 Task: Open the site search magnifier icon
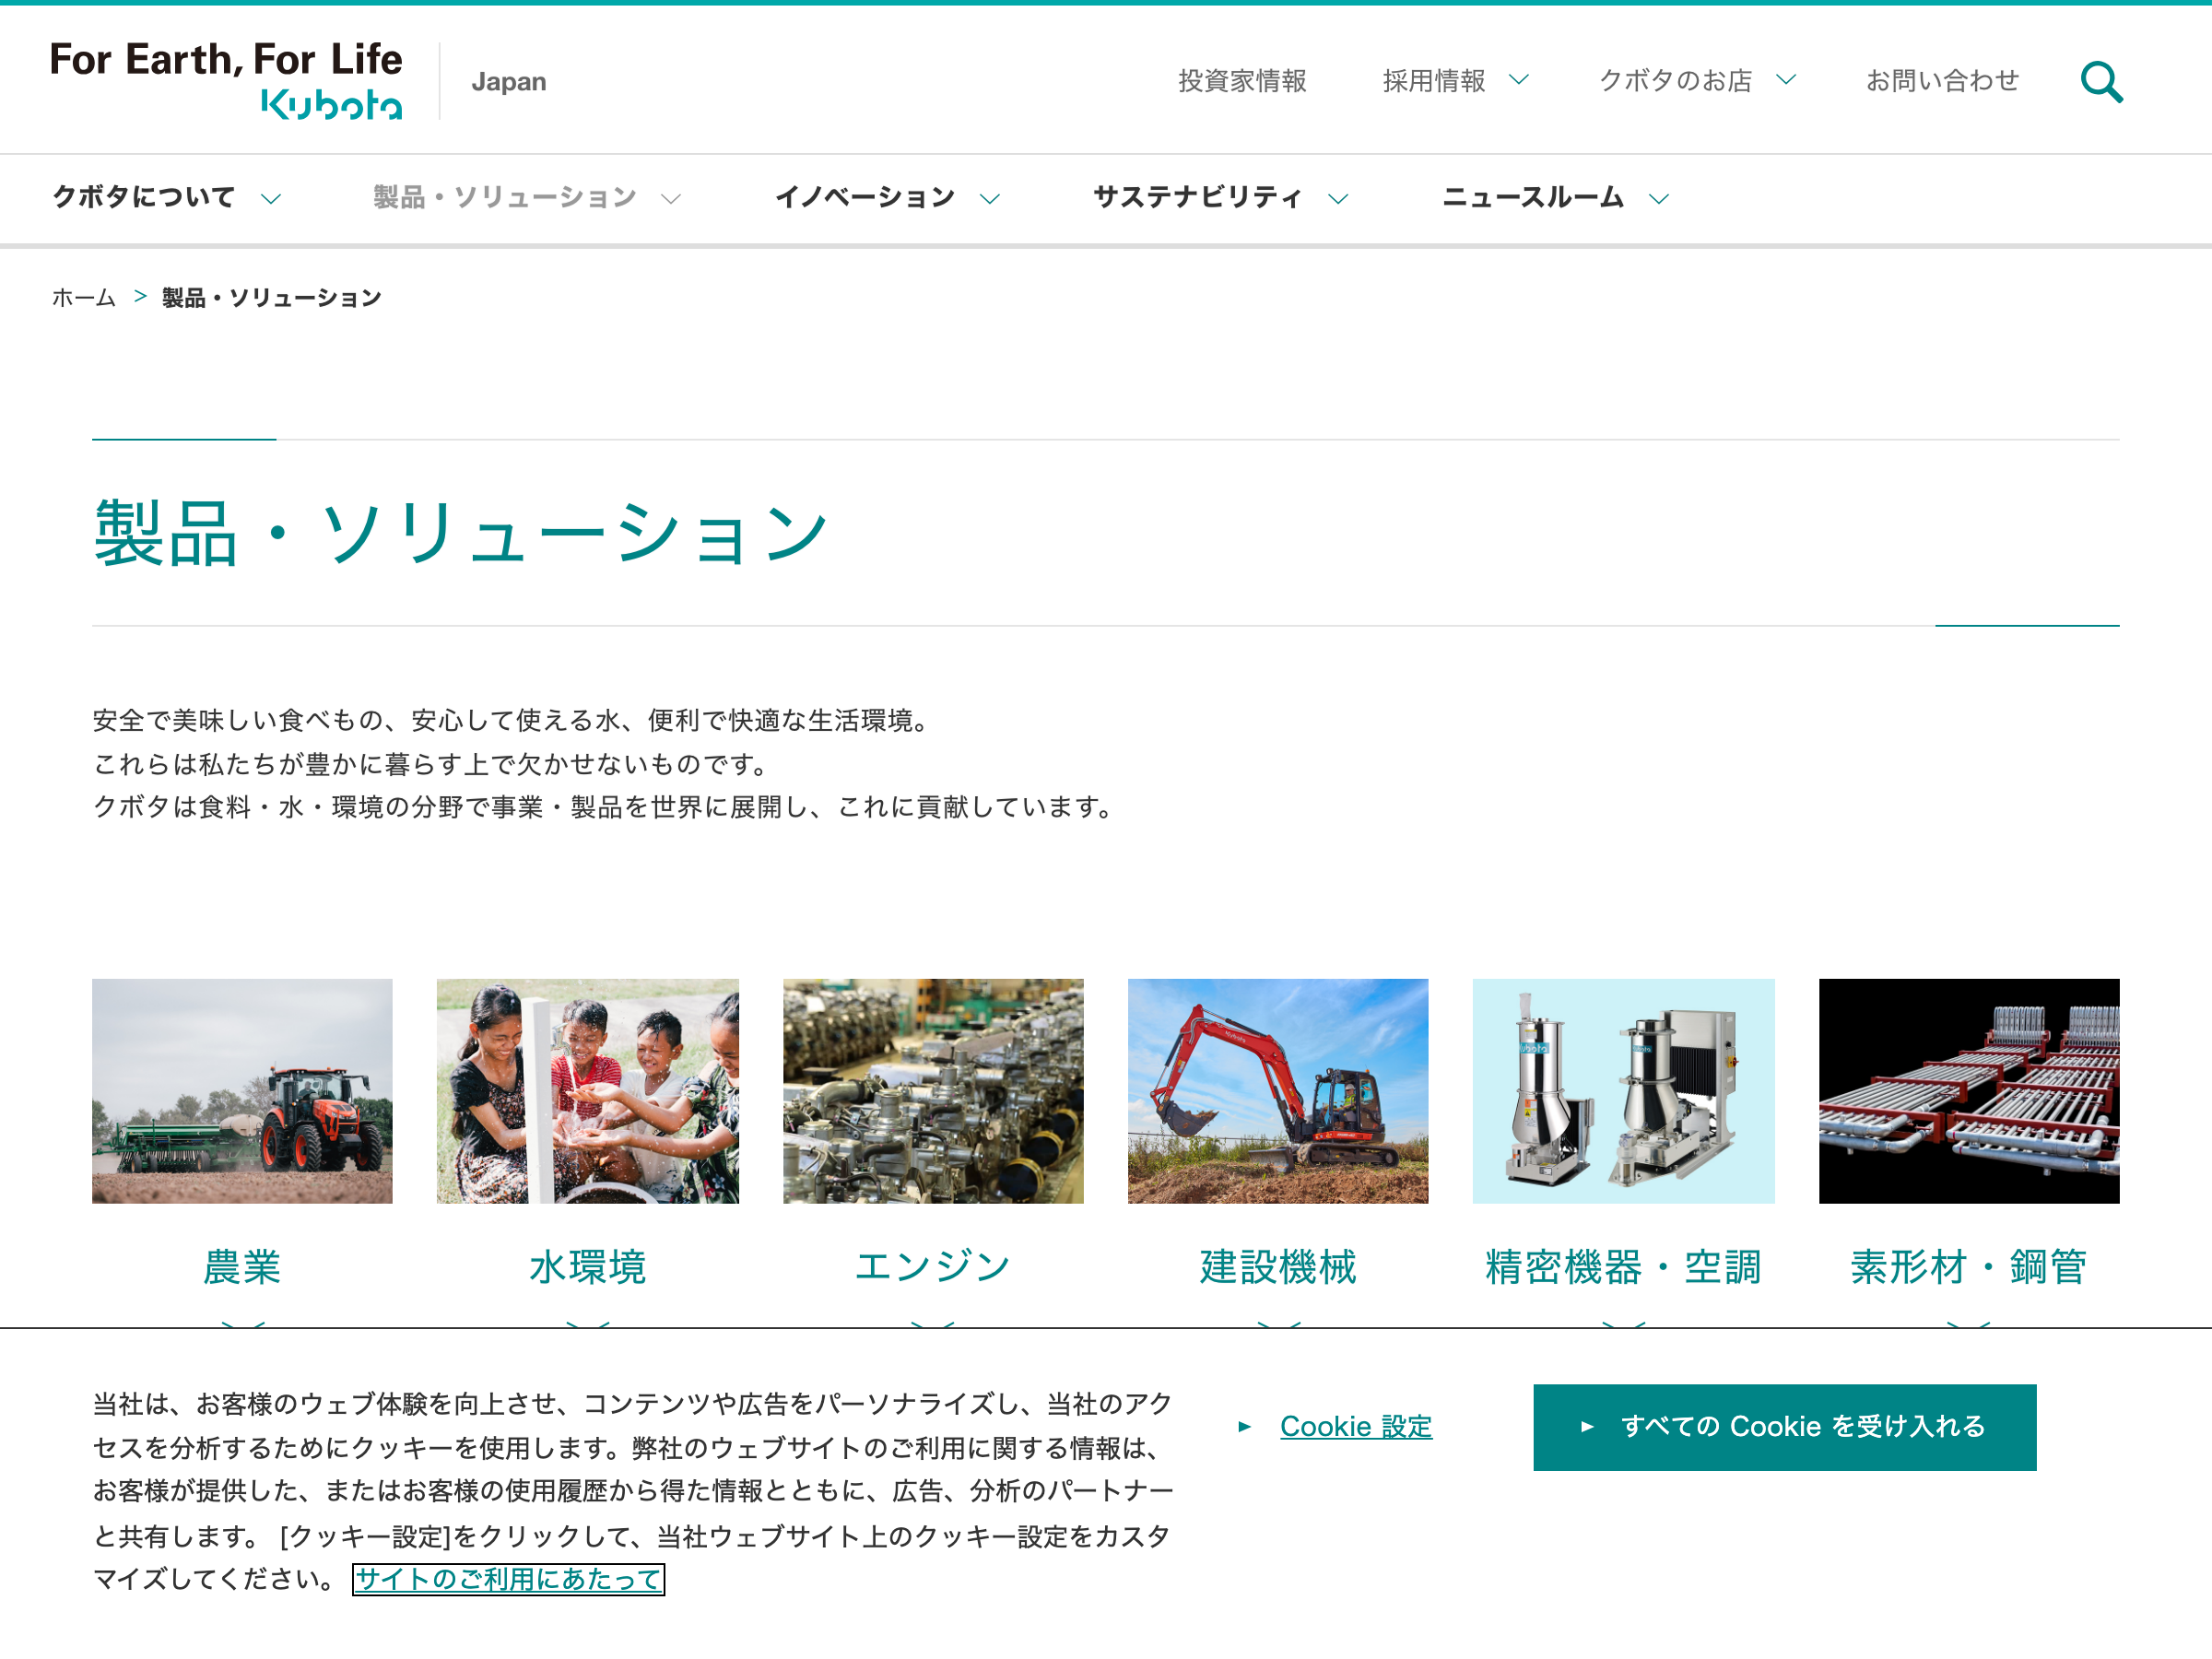pos(2101,82)
